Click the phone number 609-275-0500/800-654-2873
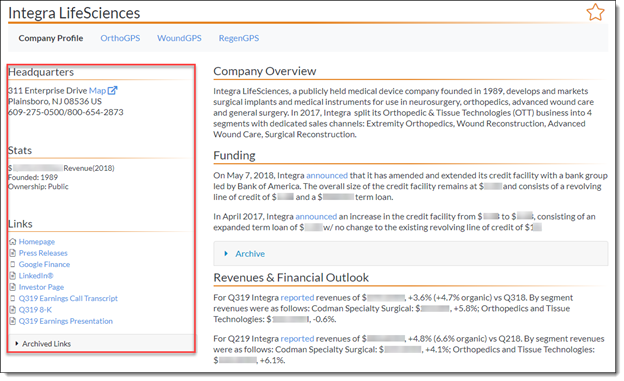Viewport: 624px width, 381px height. [x=66, y=112]
